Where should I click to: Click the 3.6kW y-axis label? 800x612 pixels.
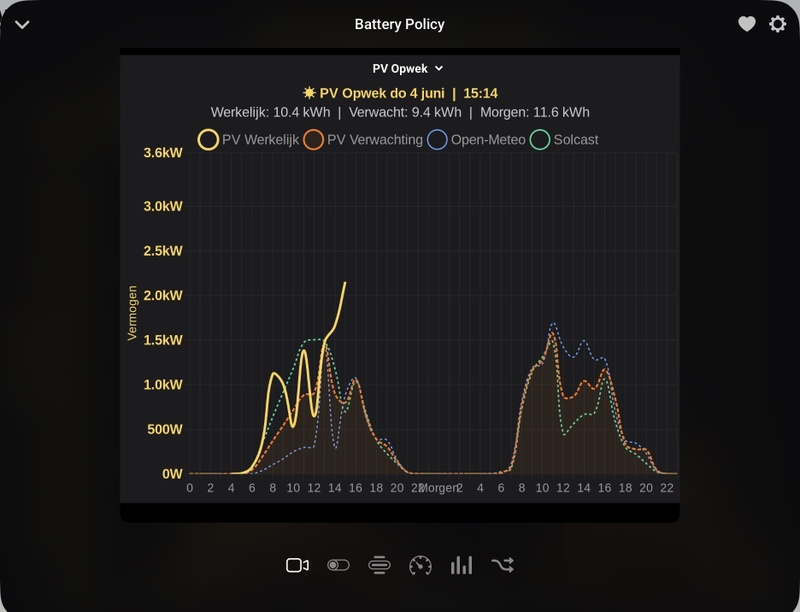click(x=163, y=153)
